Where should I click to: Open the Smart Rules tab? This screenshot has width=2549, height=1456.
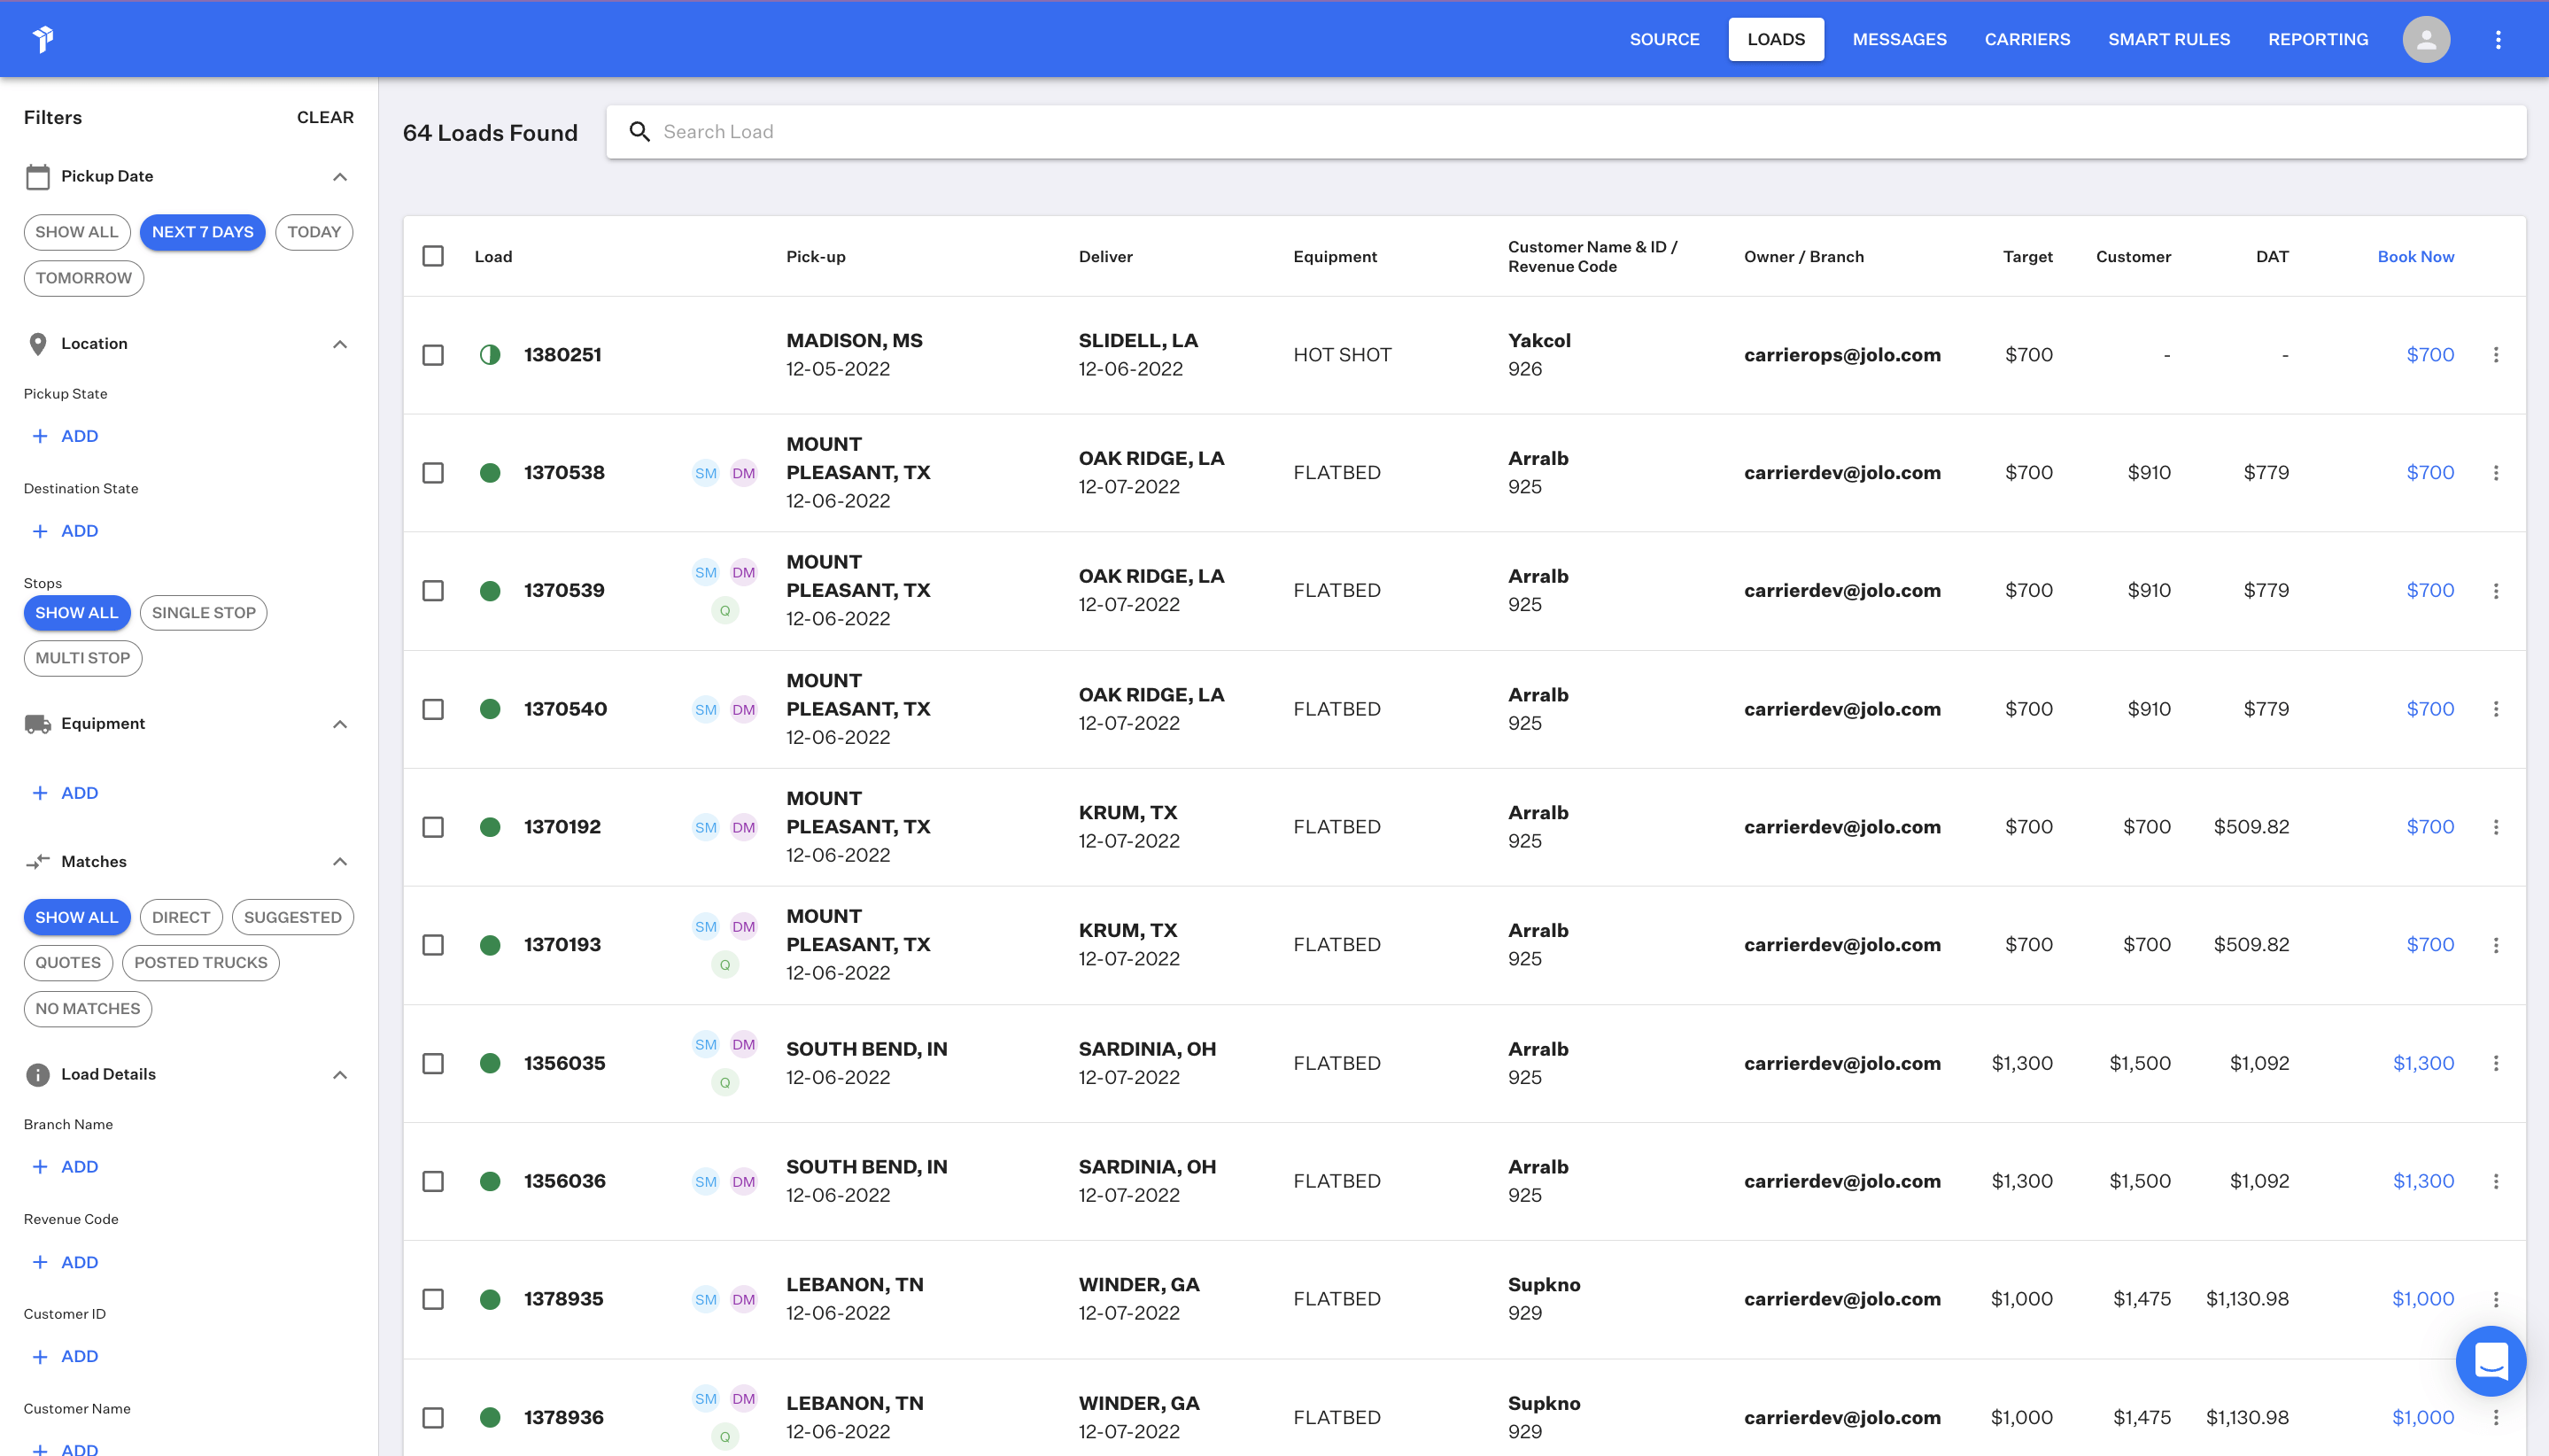click(2168, 39)
